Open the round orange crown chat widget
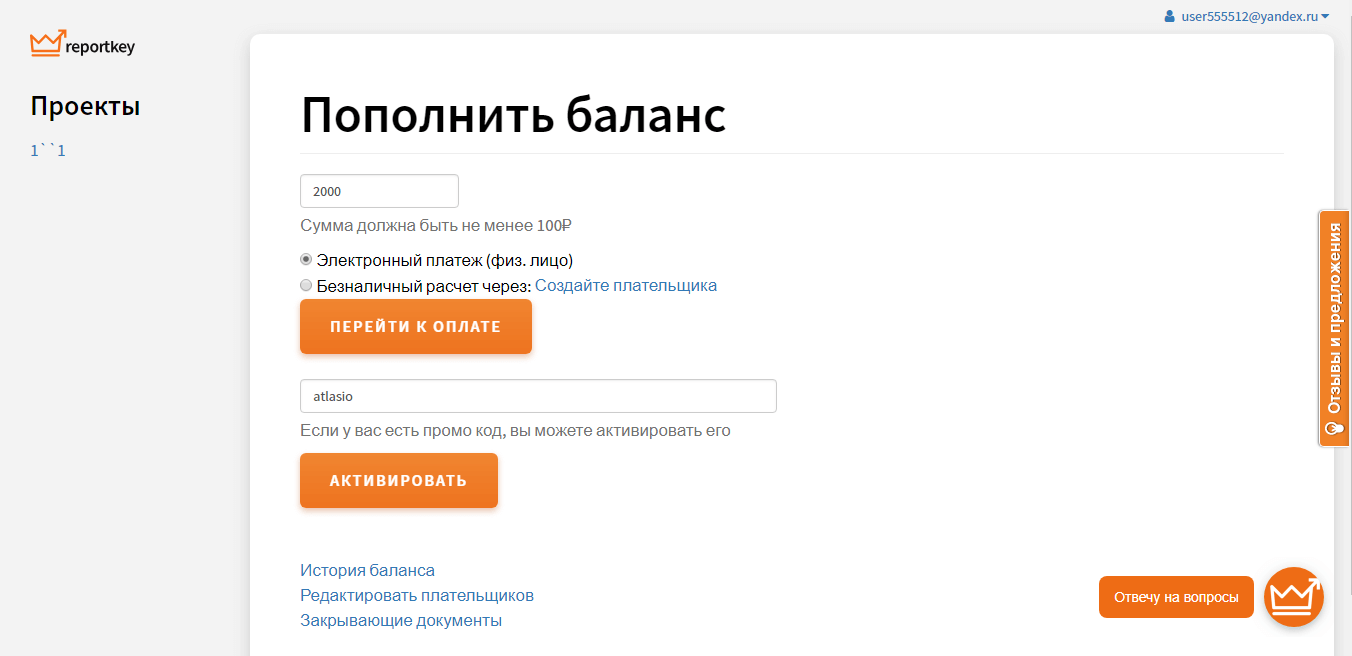 (x=1293, y=597)
